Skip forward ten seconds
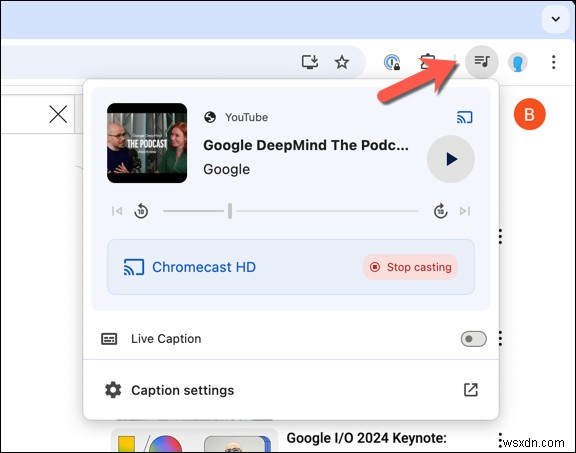Screen dimensions: 576x453 440,211
